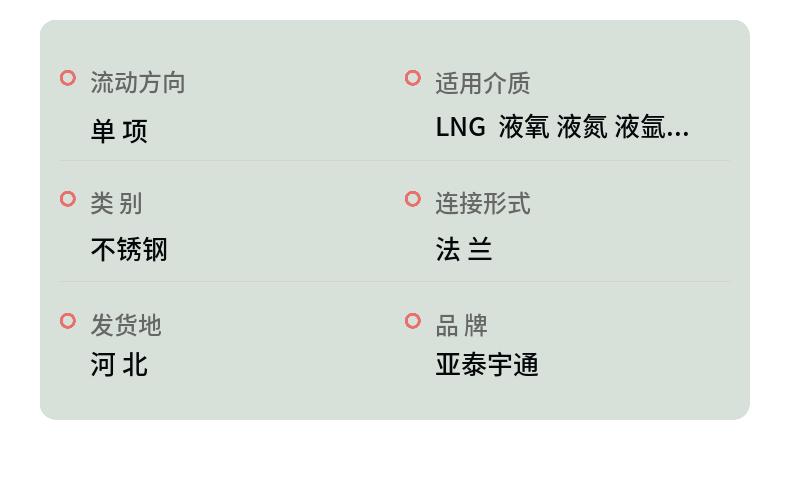Select the 适用介质 attribute label
Viewport: 790px width, 480px height.
point(482,83)
